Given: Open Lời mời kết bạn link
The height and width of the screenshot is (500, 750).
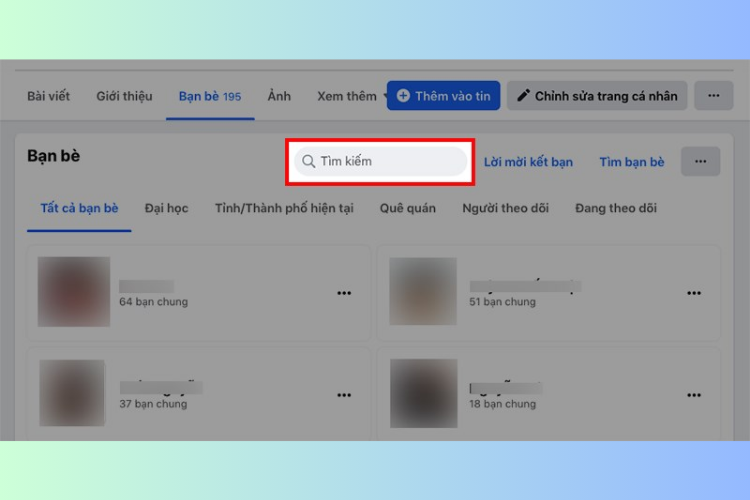Looking at the screenshot, I should click(x=528, y=162).
